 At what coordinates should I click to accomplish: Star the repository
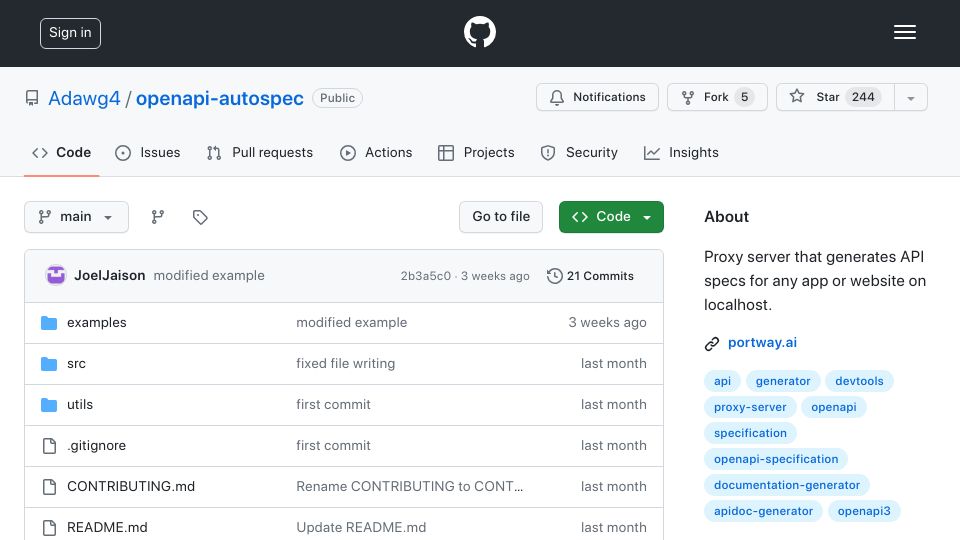(x=835, y=97)
